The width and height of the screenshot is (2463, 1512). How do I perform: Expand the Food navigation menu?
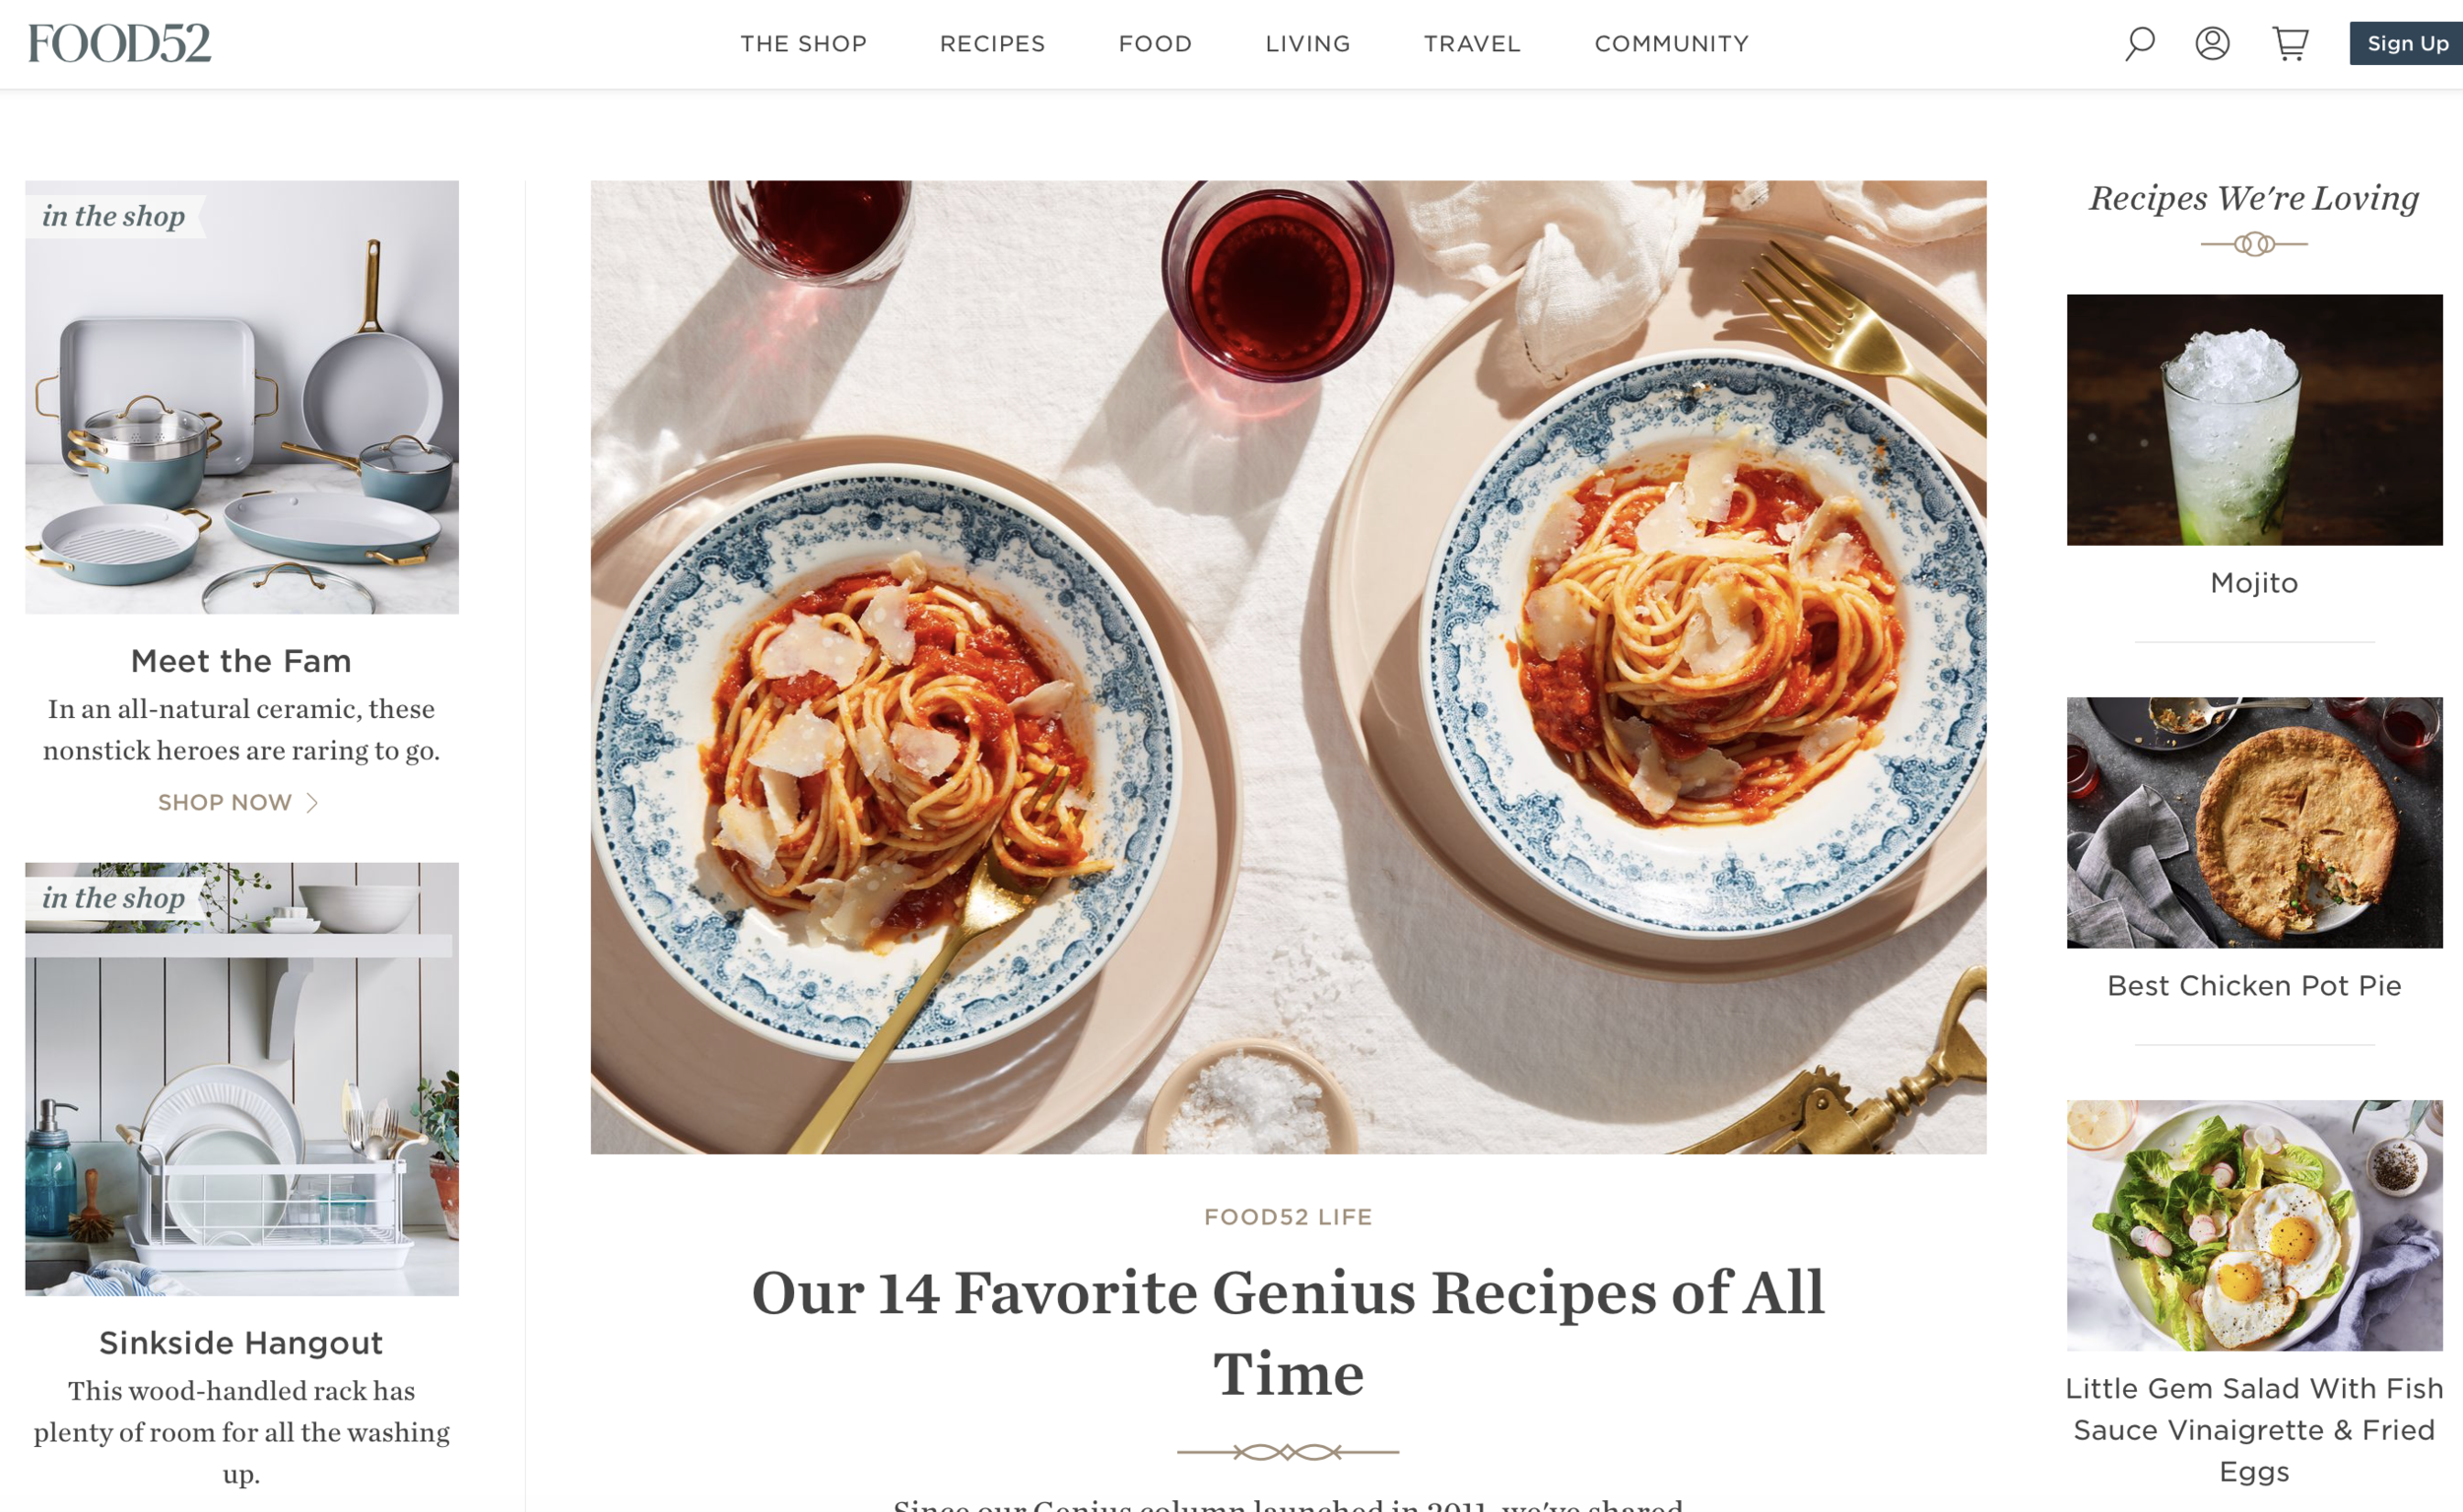[1155, 44]
